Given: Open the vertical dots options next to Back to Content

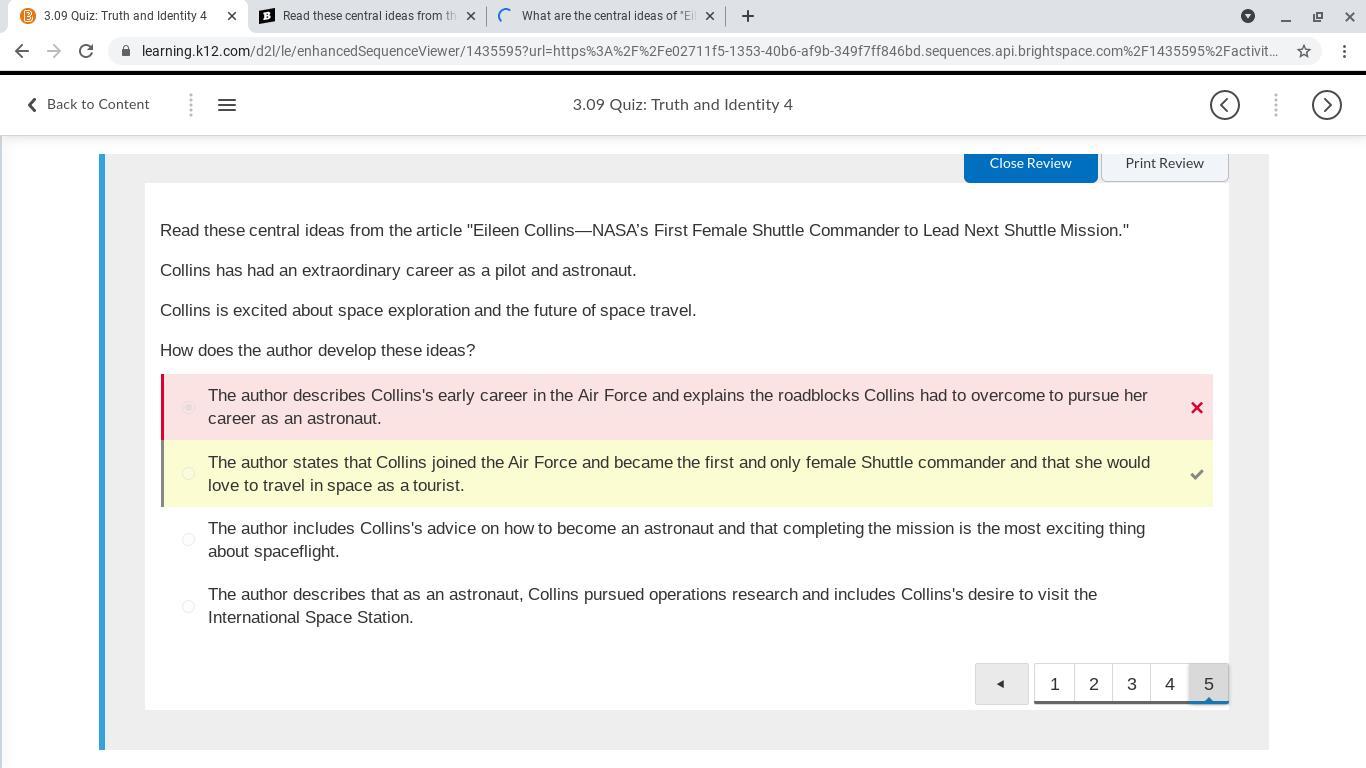Looking at the screenshot, I should click(x=191, y=105).
